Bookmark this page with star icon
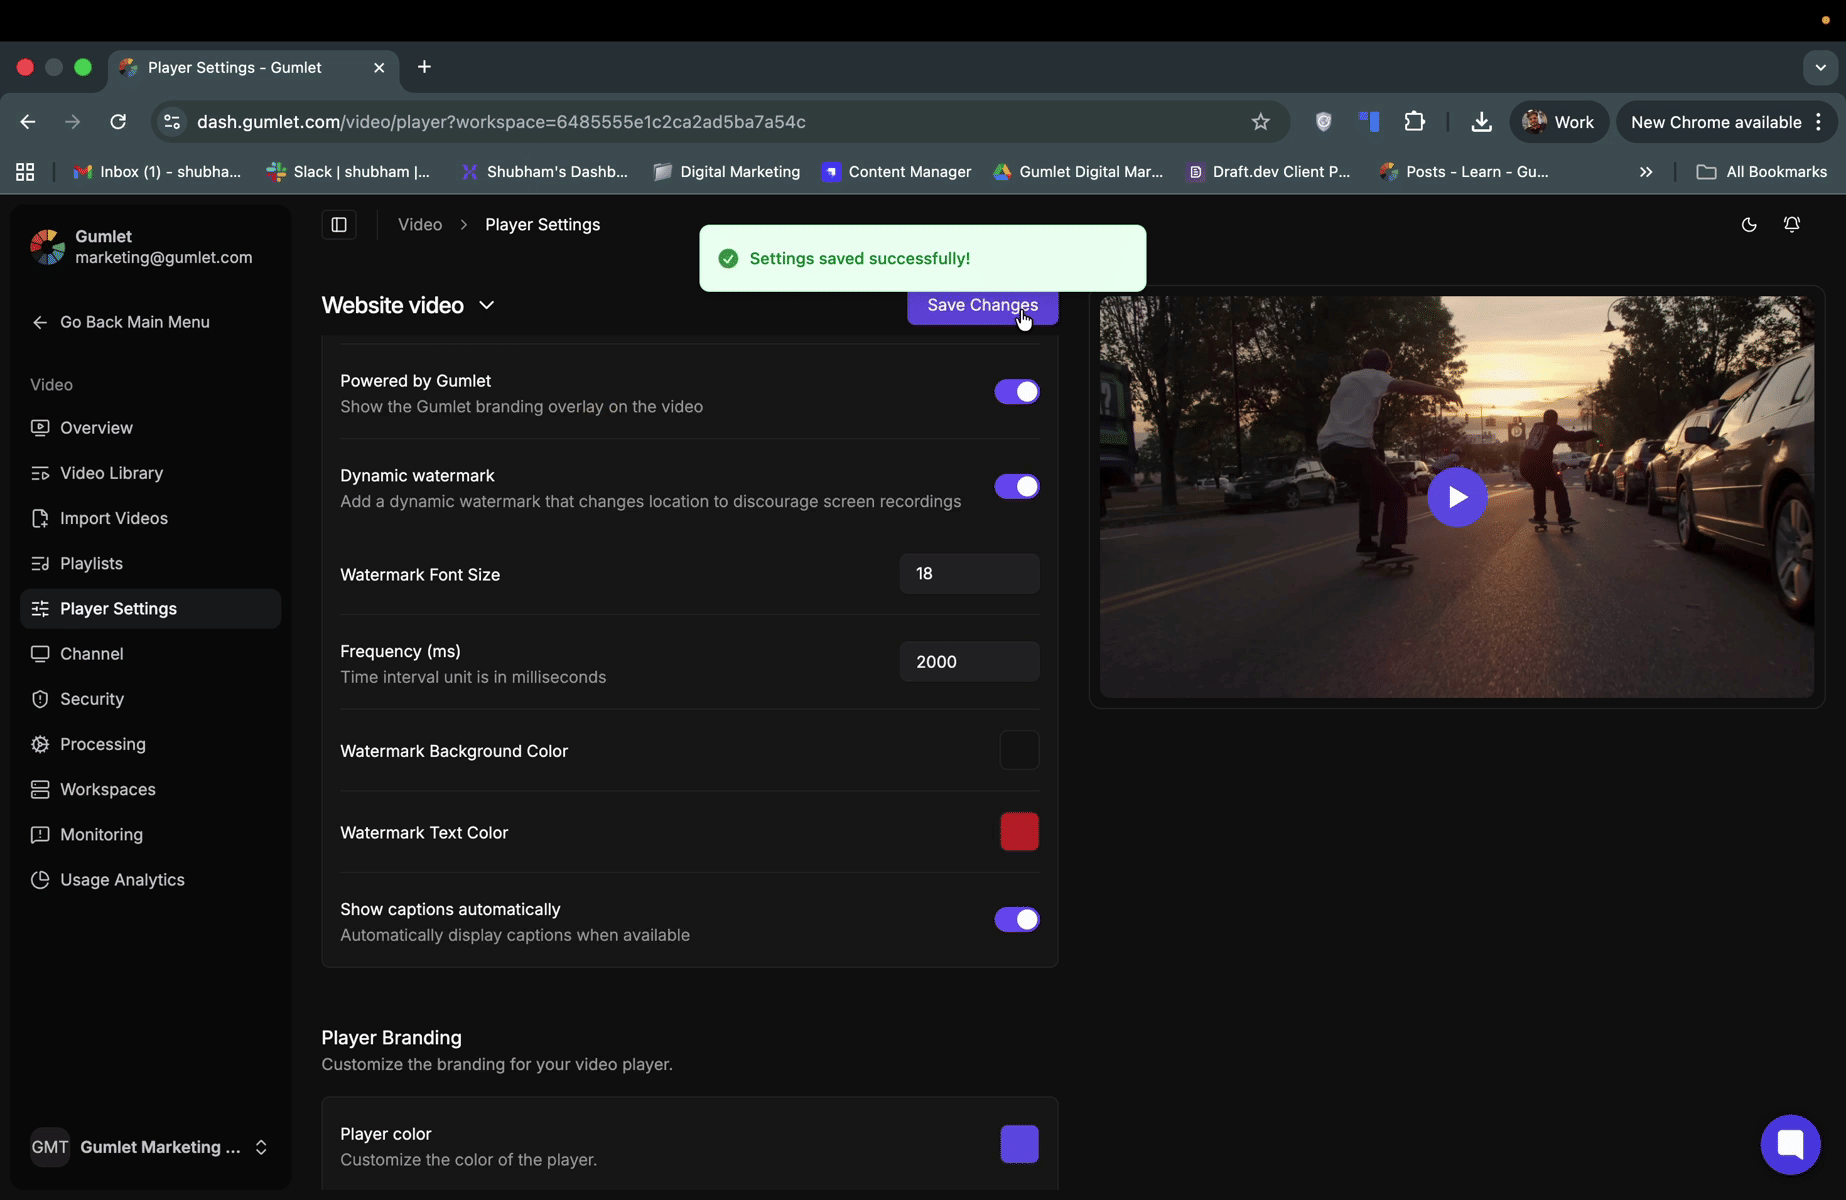This screenshot has width=1846, height=1200. point(1260,122)
